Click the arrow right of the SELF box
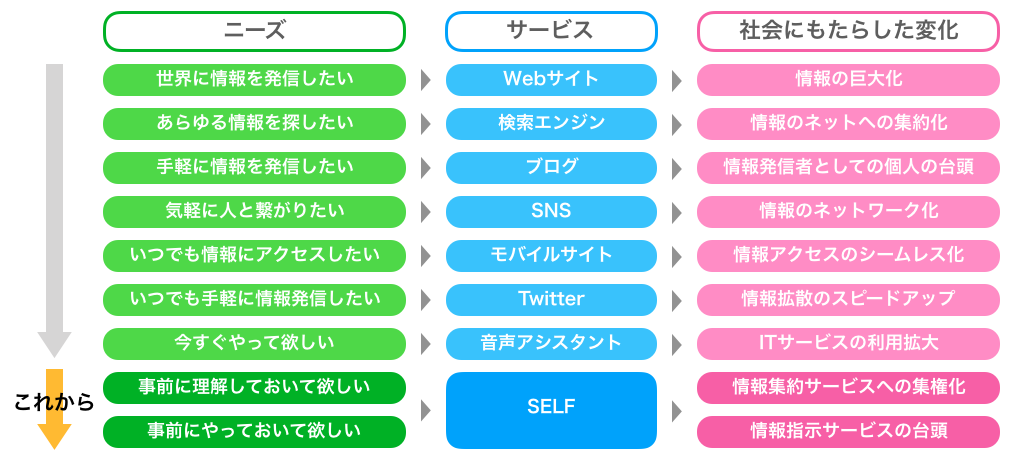Viewport: 1022px width, 467px height. coord(677,410)
